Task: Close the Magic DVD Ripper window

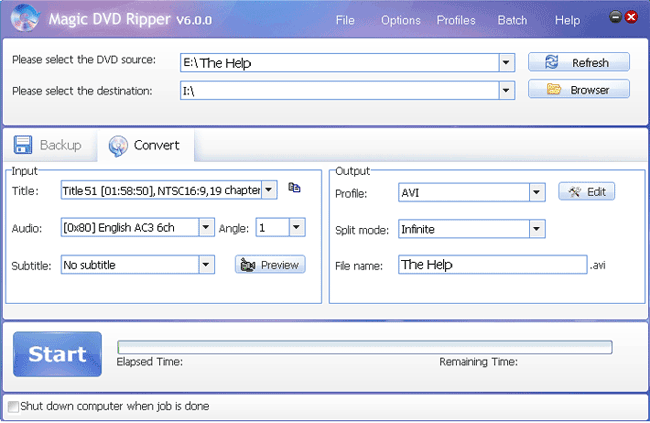Action: point(631,18)
